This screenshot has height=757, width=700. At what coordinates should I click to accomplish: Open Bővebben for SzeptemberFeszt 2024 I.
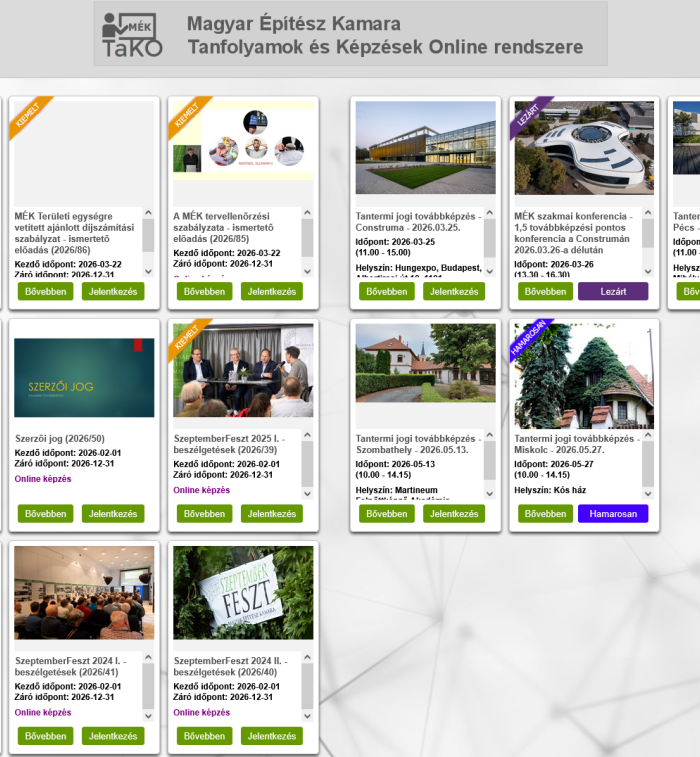point(46,736)
